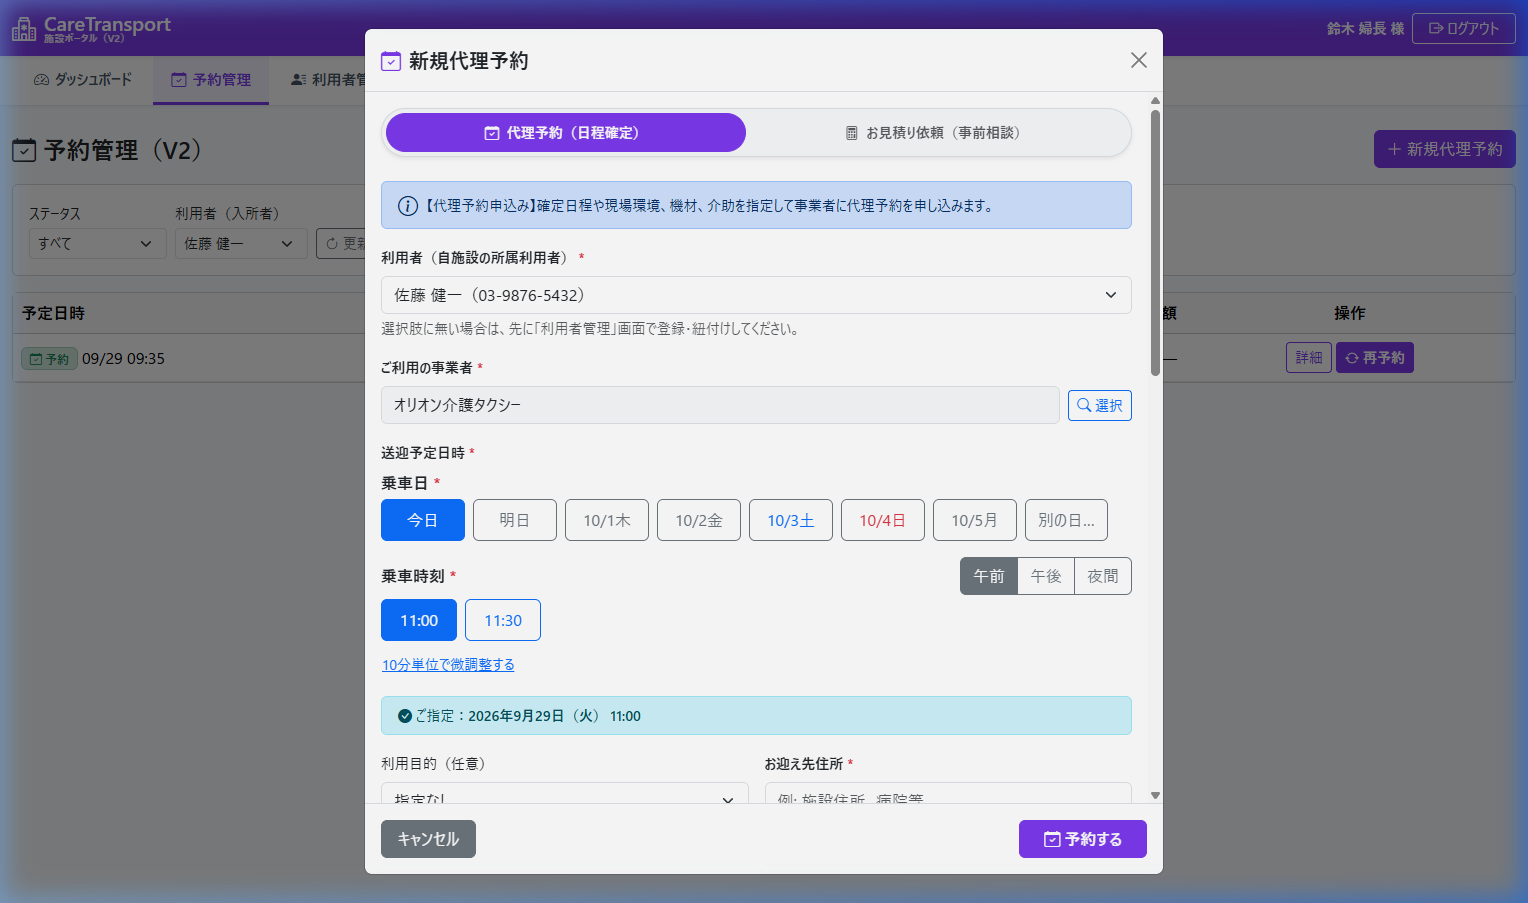Viewport: 1528px width, 903px height.
Task: Click background 新規代理予約 button
Action: (1445, 149)
